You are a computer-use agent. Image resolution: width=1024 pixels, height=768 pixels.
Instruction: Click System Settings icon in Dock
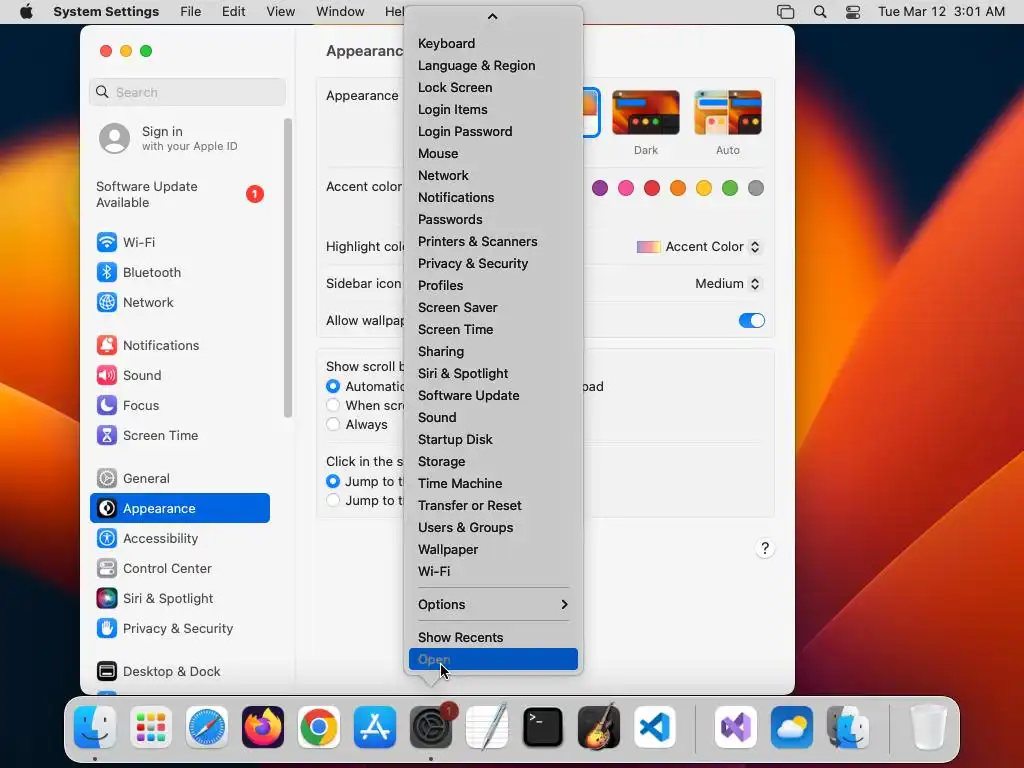431,727
